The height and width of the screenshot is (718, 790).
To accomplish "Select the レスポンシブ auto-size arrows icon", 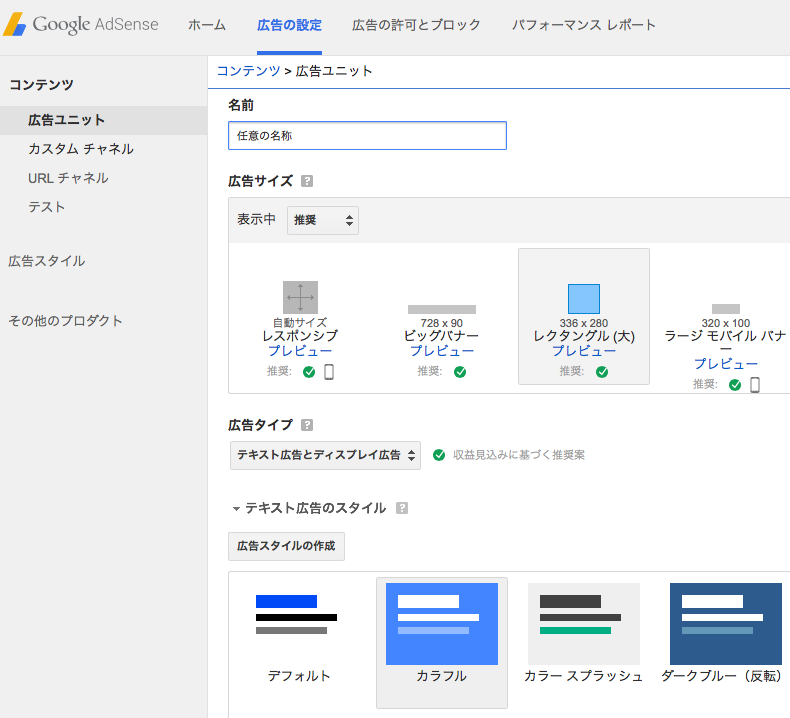I will click(x=300, y=297).
